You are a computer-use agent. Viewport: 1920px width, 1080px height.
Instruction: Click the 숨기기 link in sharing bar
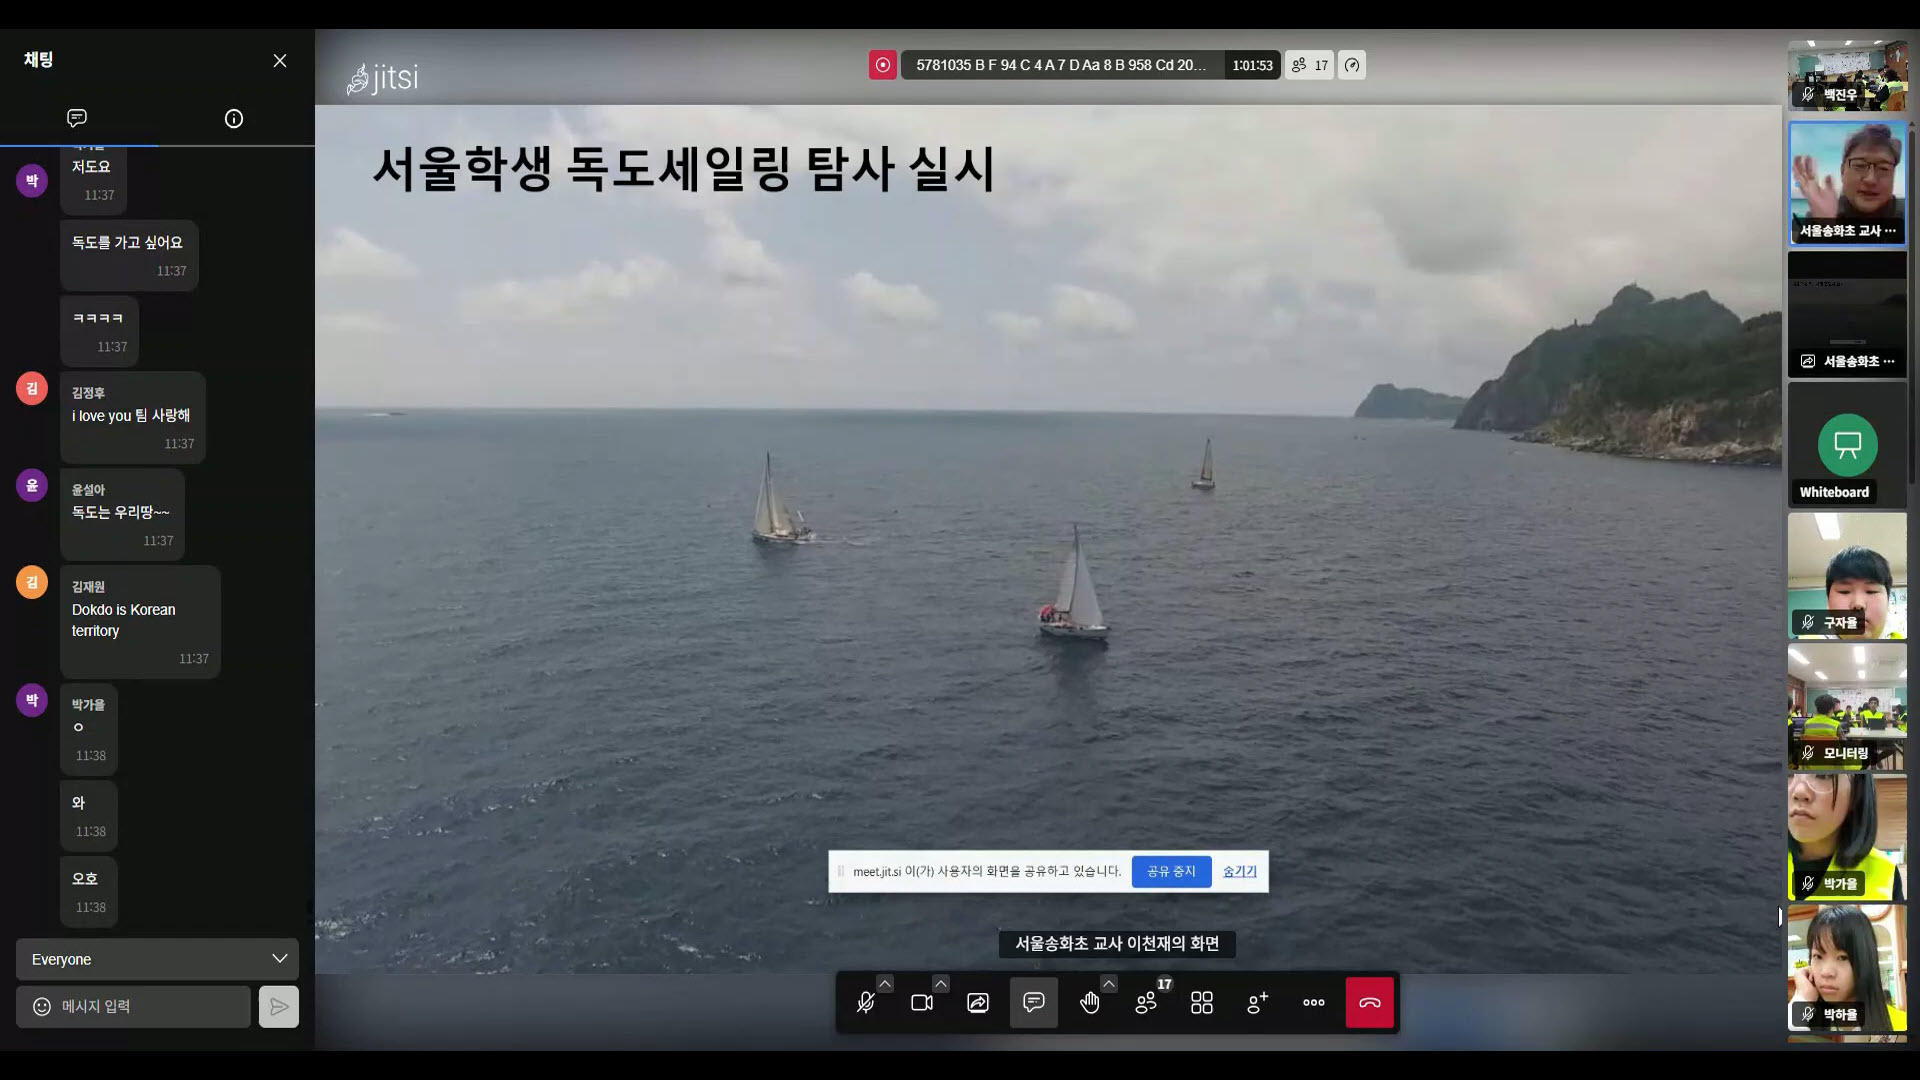click(1240, 871)
